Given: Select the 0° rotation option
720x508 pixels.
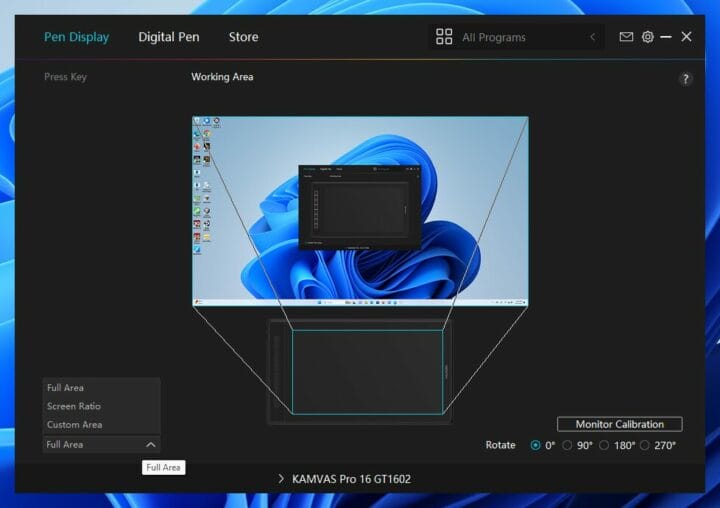Looking at the screenshot, I should 536,445.
